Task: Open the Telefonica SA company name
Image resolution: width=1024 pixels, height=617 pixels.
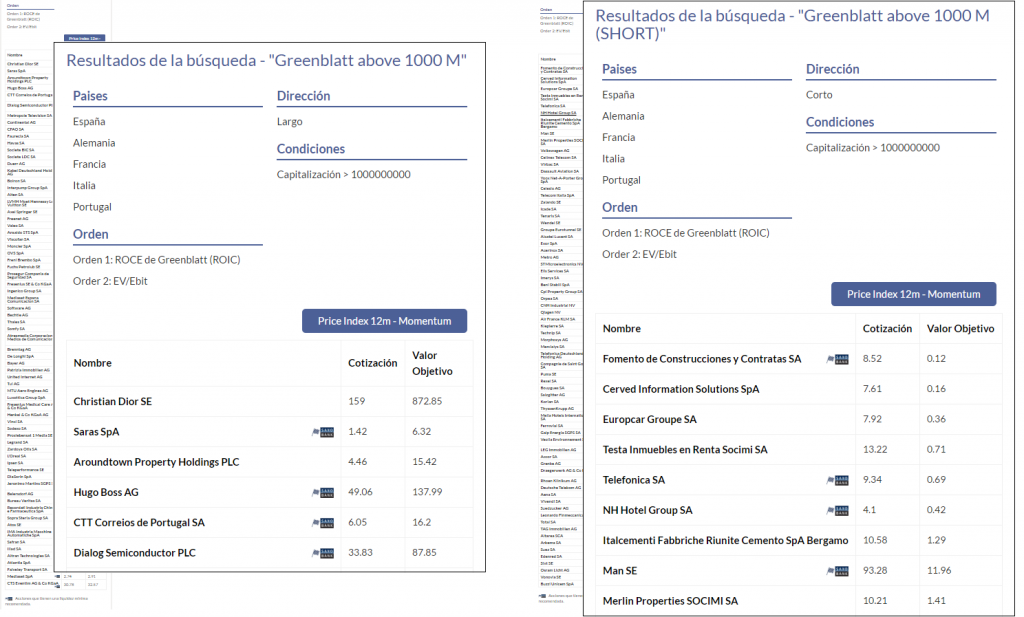Action: [633, 480]
